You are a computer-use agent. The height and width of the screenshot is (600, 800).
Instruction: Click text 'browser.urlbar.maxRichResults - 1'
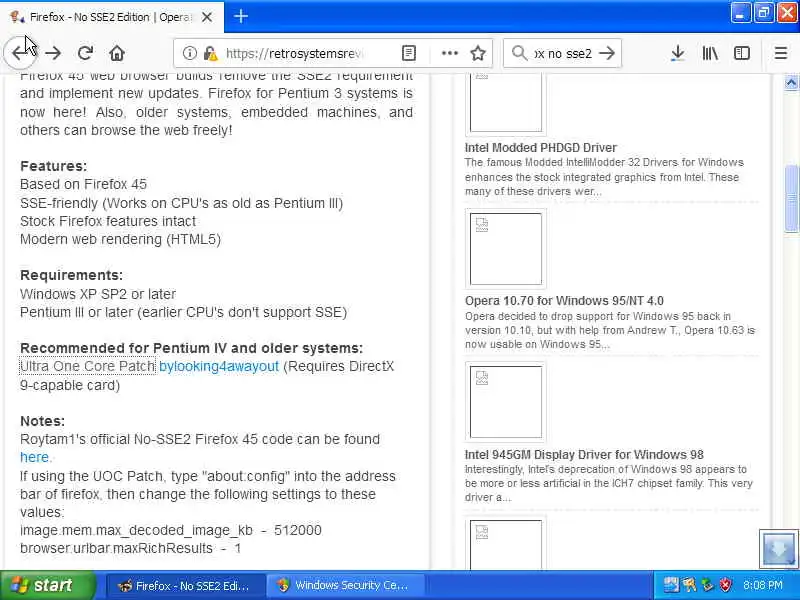[131, 548]
